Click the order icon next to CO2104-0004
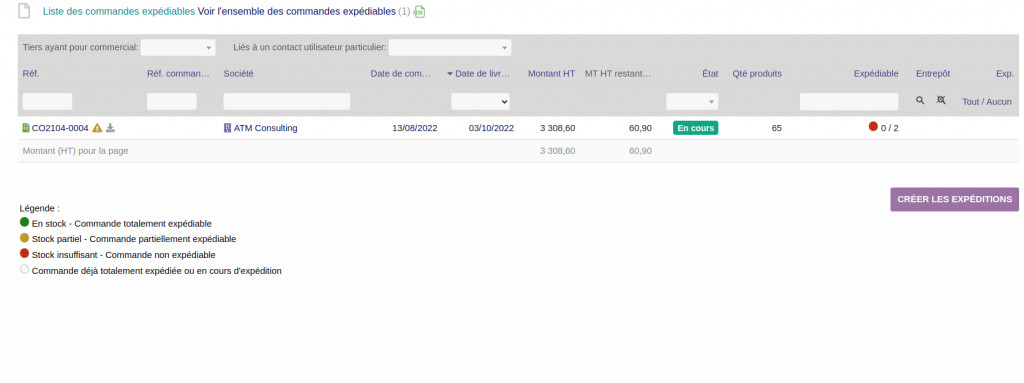This screenshot has height=383, width=1024. (26, 128)
